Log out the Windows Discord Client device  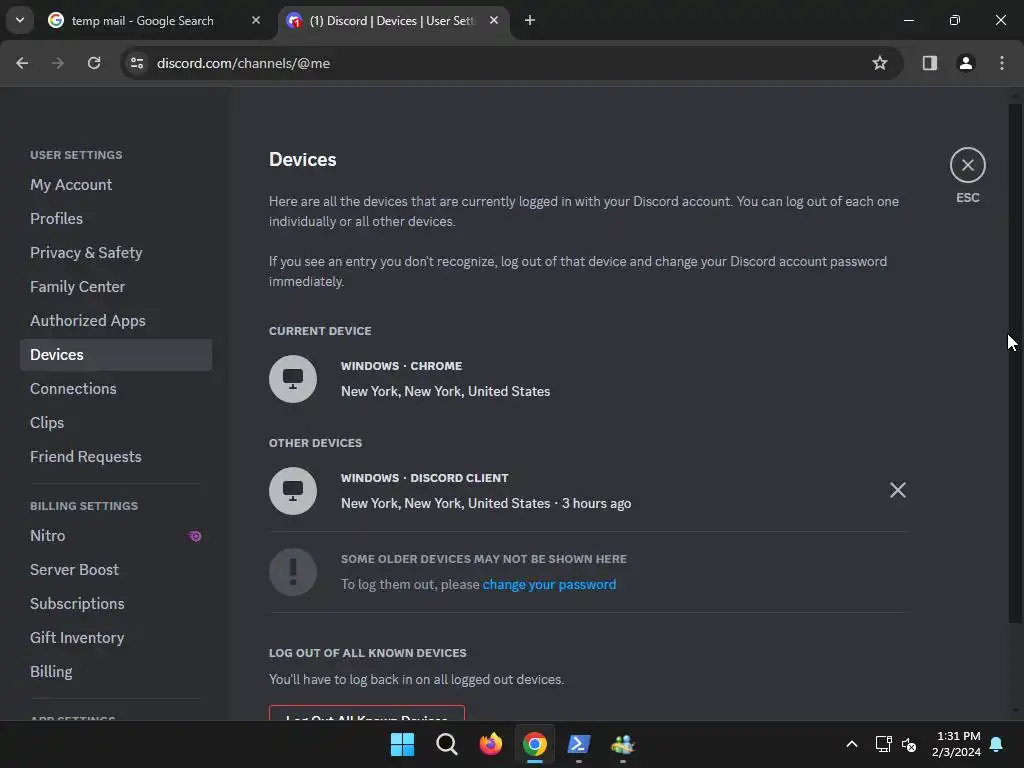pos(897,490)
